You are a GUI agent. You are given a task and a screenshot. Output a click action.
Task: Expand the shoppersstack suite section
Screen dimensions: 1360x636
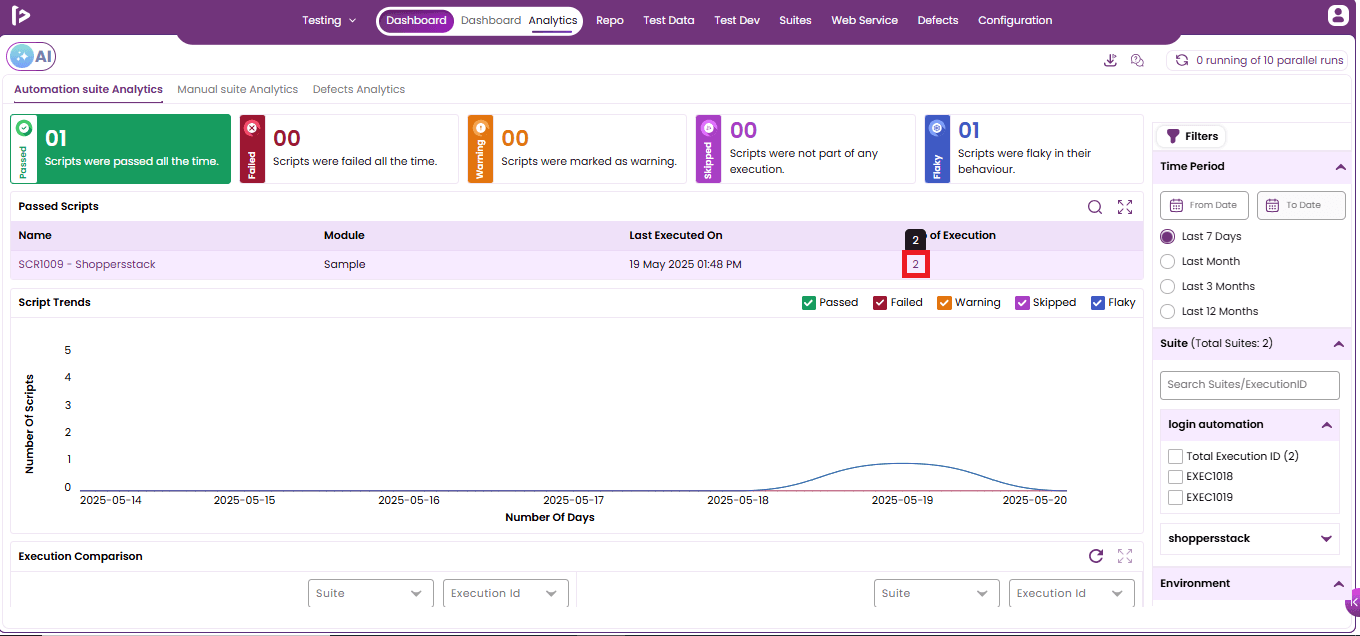pos(1326,539)
